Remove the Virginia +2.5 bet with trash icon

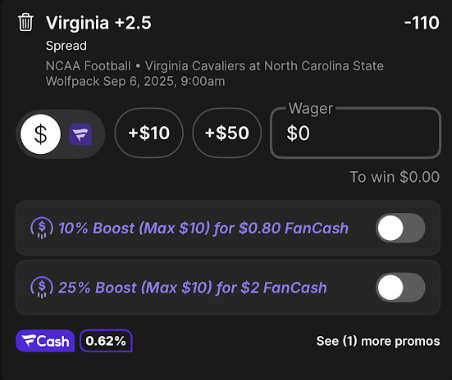point(25,23)
